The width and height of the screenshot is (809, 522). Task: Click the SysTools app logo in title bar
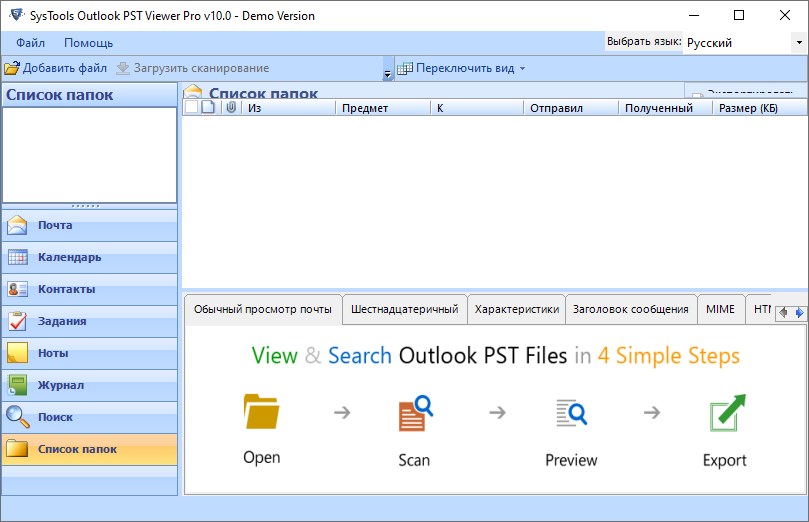coord(17,15)
